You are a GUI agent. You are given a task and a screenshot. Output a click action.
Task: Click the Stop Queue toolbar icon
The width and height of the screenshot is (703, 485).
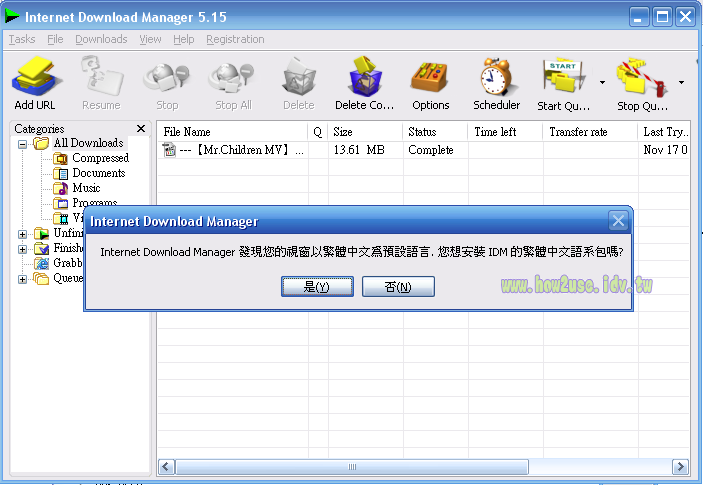(642, 77)
